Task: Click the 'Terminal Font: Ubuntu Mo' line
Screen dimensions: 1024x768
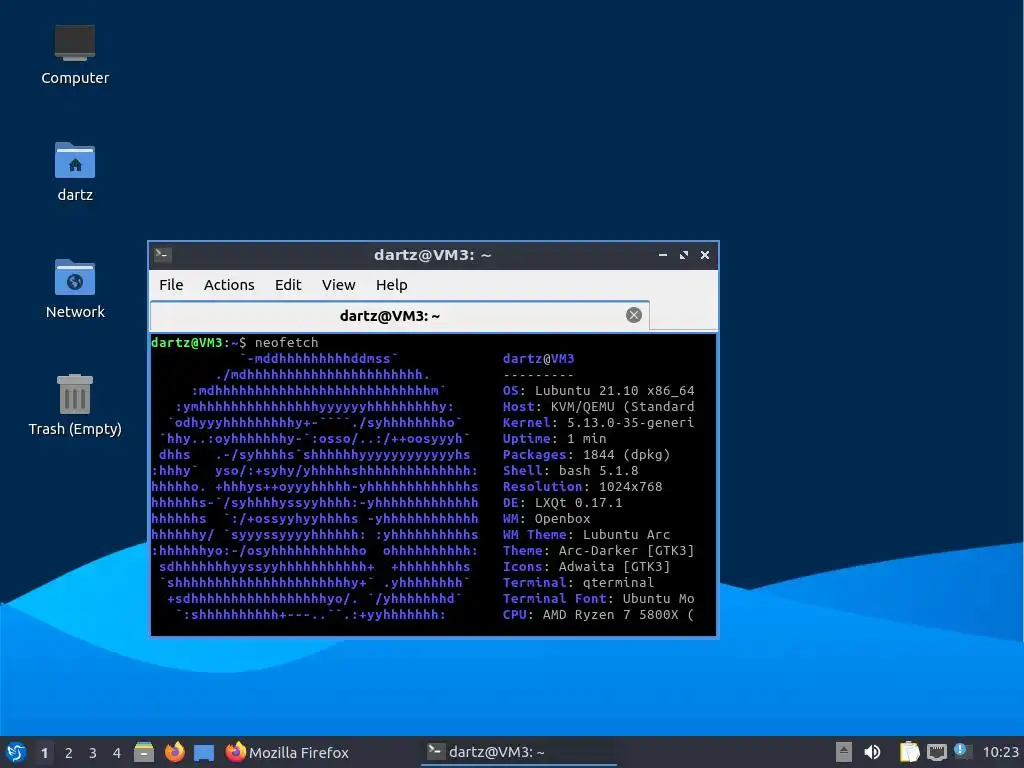Action: 598,598
